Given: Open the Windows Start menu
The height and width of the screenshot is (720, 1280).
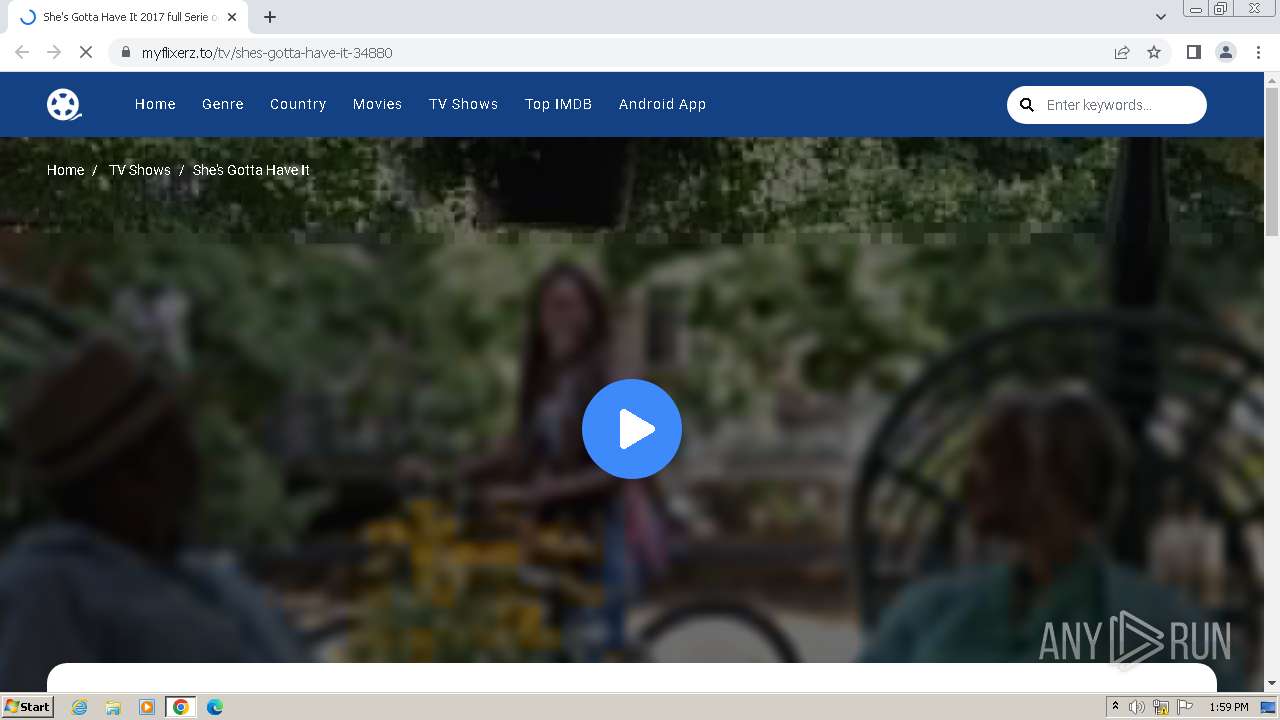Looking at the screenshot, I should pyautogui.click(x=28, y=706).
